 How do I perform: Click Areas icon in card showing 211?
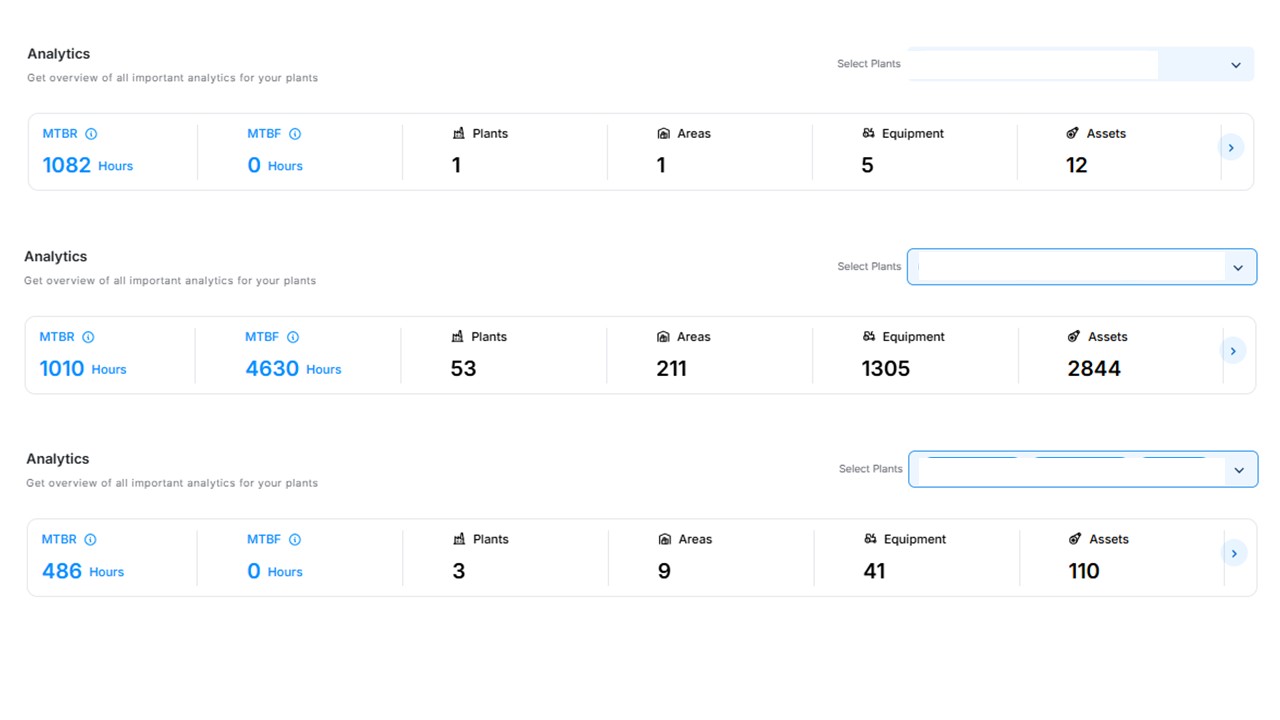point(663,337)
